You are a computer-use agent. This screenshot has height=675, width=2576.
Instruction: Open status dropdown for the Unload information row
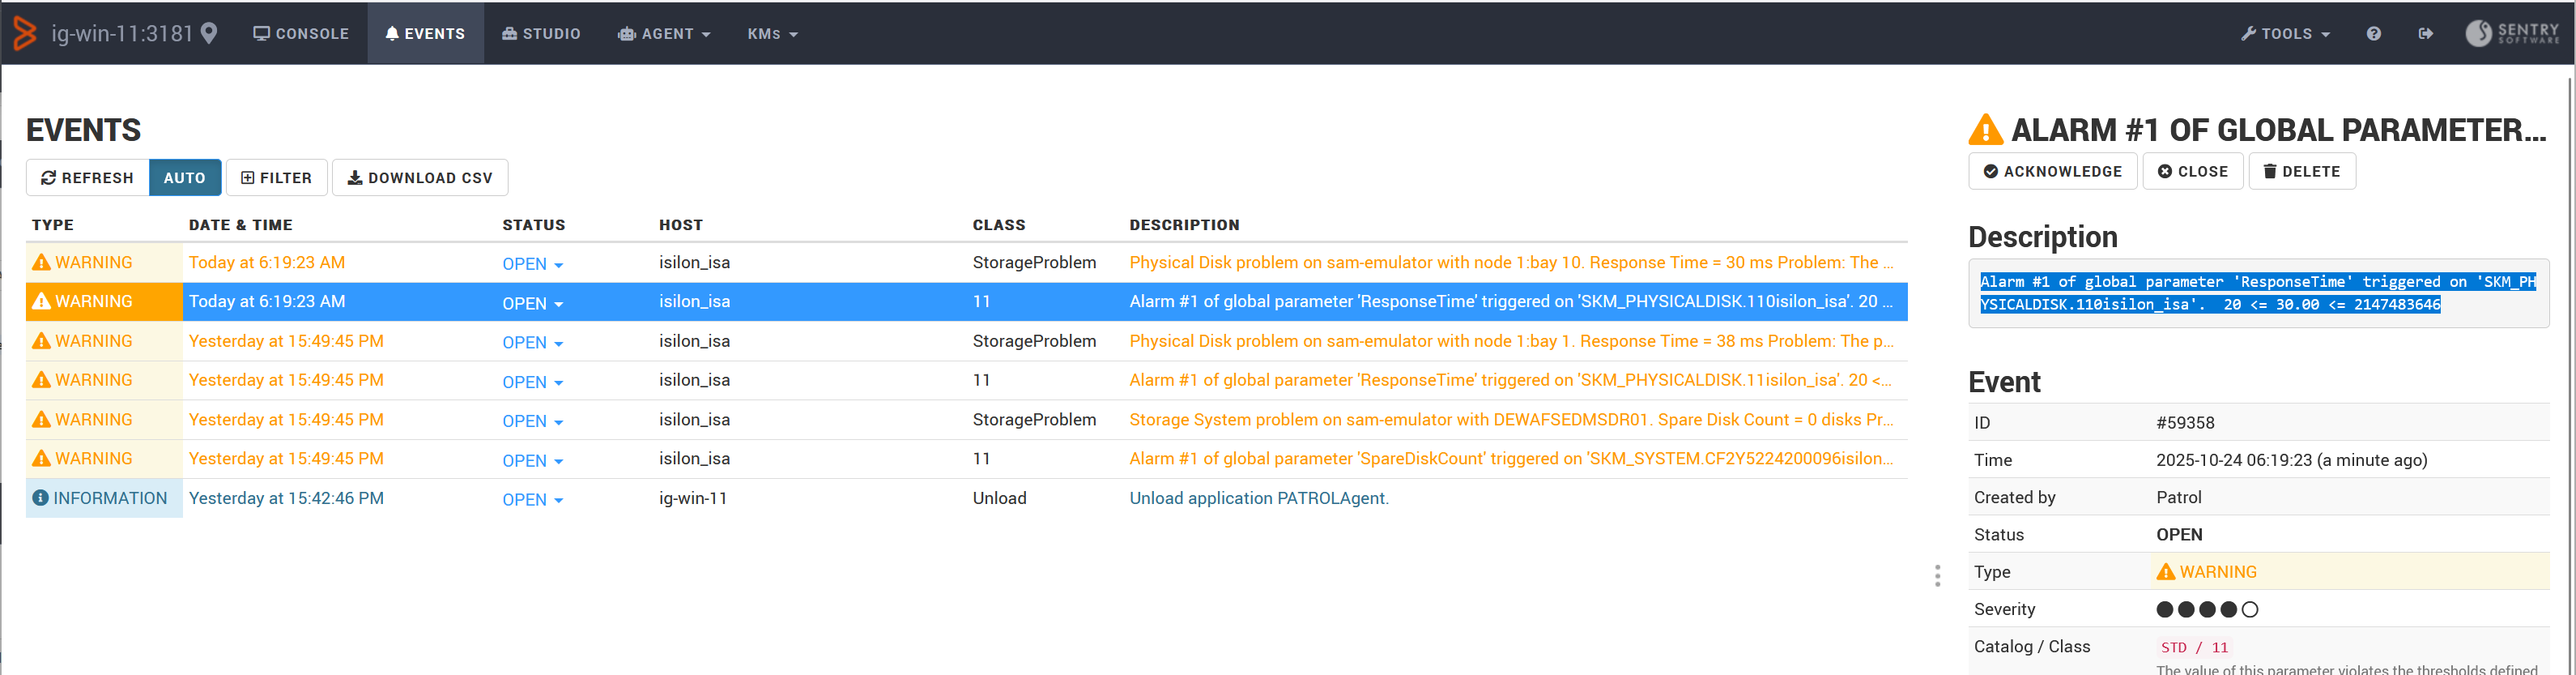532,499
